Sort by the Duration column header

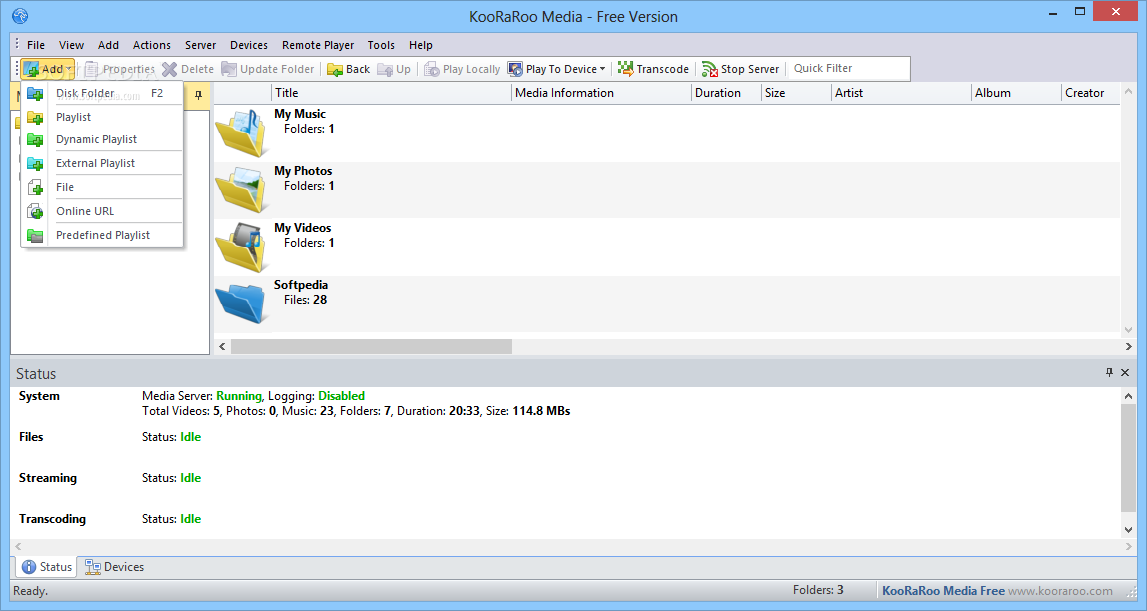tap(726, 93)
